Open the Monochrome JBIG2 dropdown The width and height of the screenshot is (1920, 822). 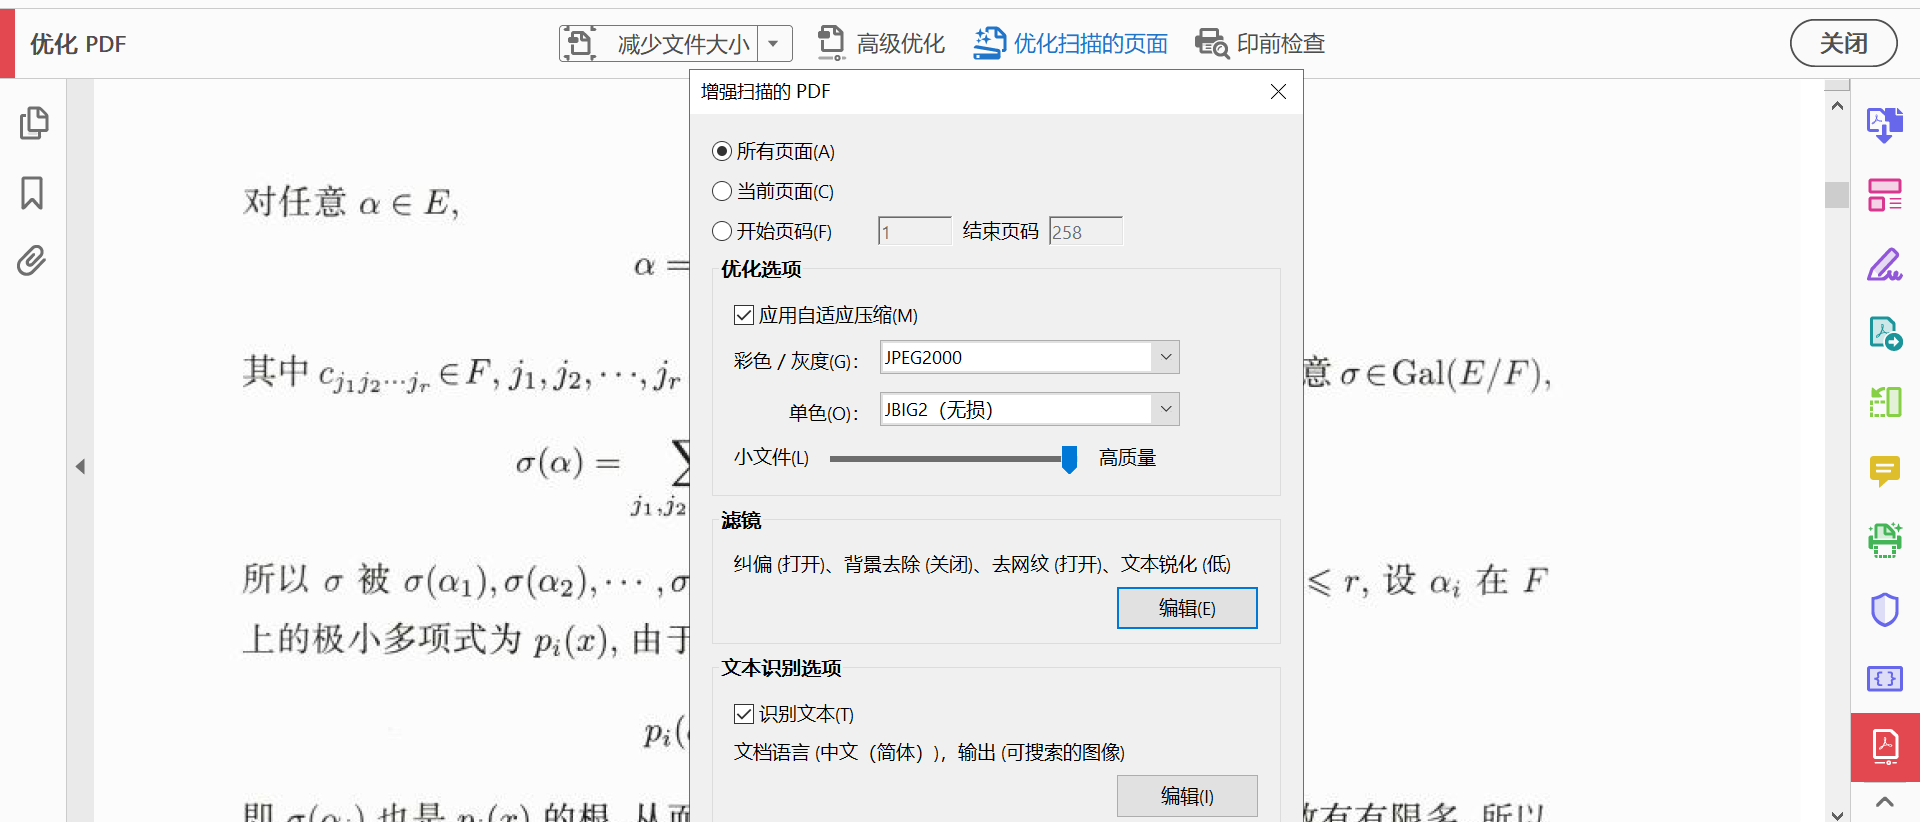pos(1029,409)
